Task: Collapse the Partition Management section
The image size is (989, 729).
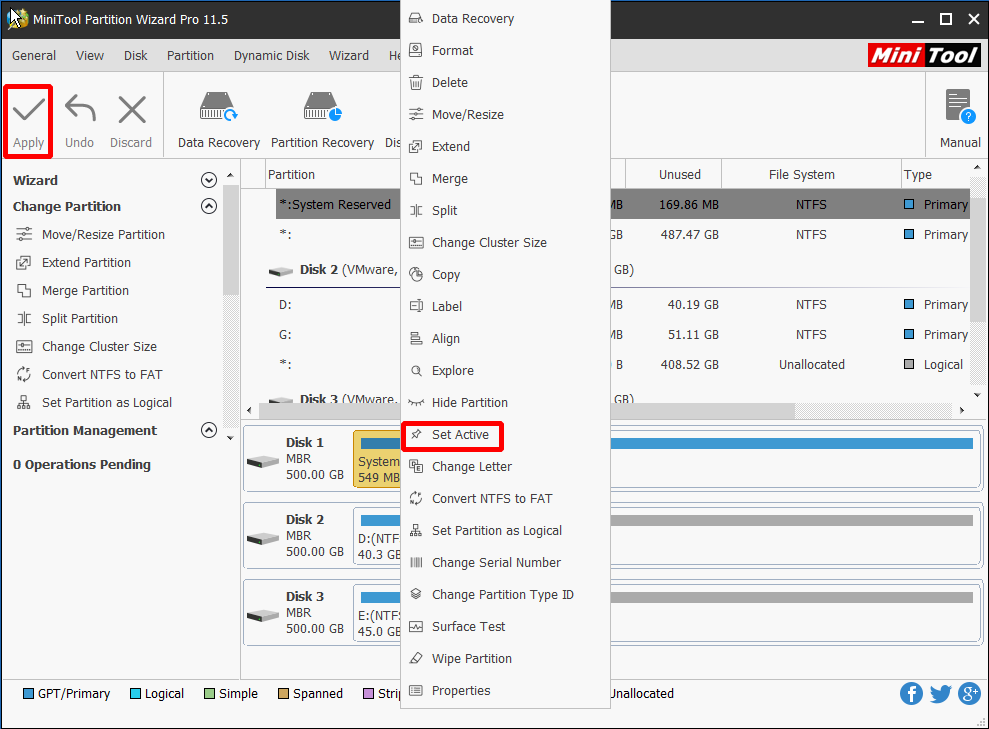Action: point(209,430)
